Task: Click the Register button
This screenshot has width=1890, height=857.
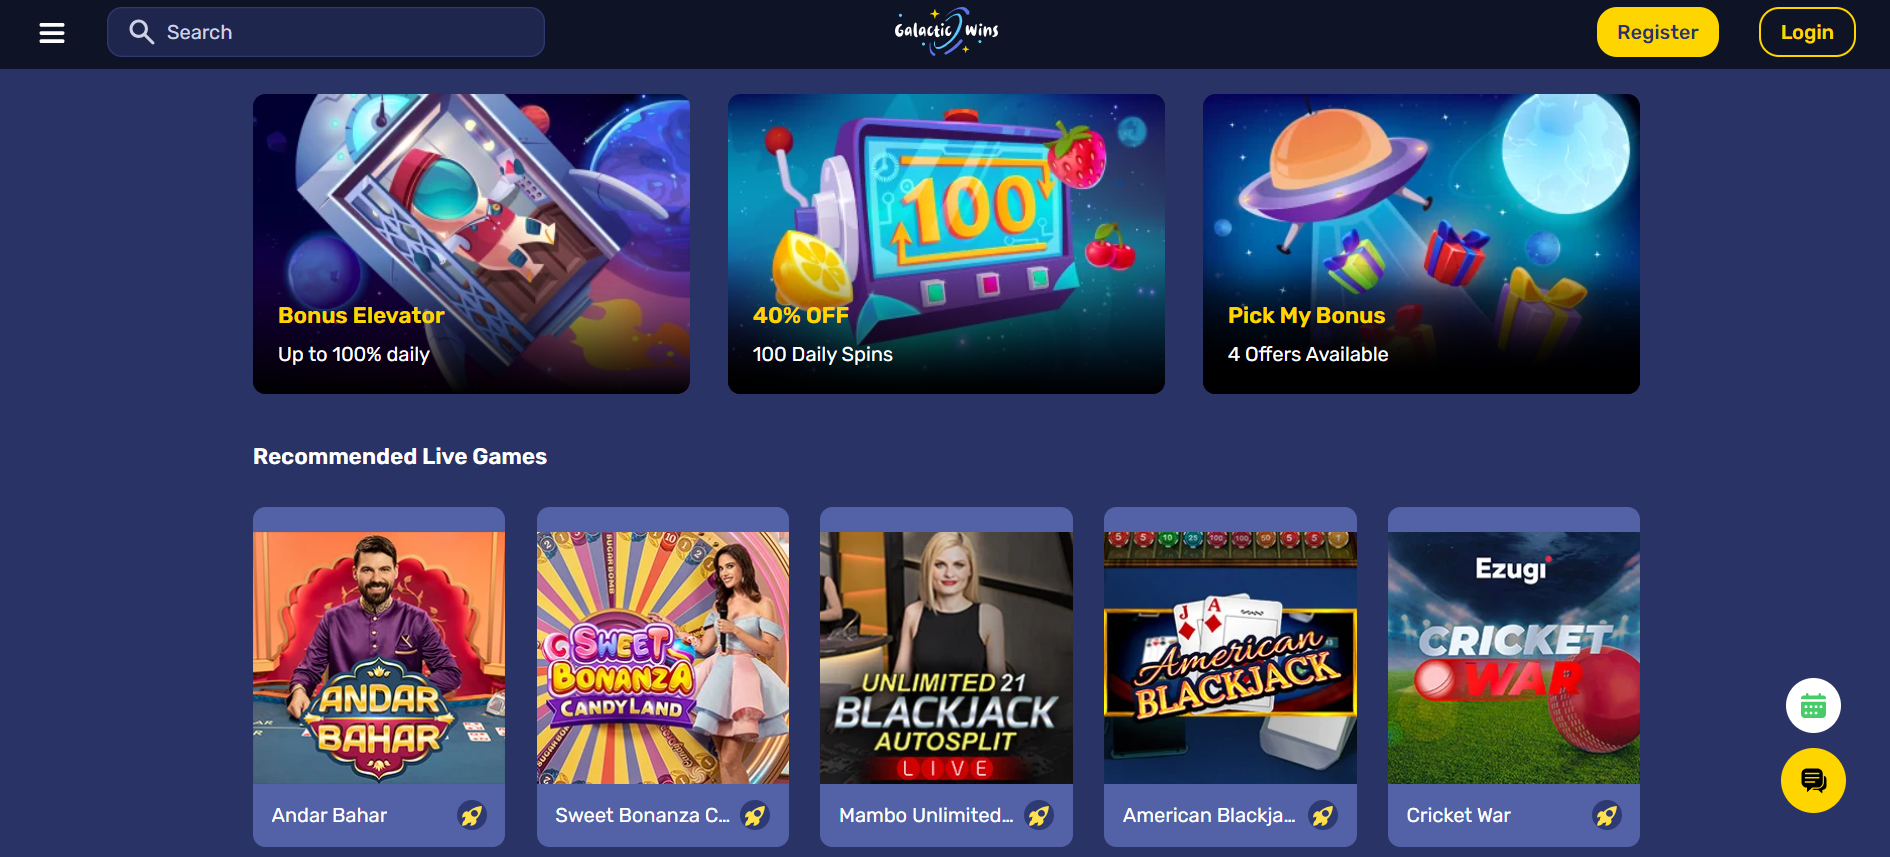Action: 1657,32
